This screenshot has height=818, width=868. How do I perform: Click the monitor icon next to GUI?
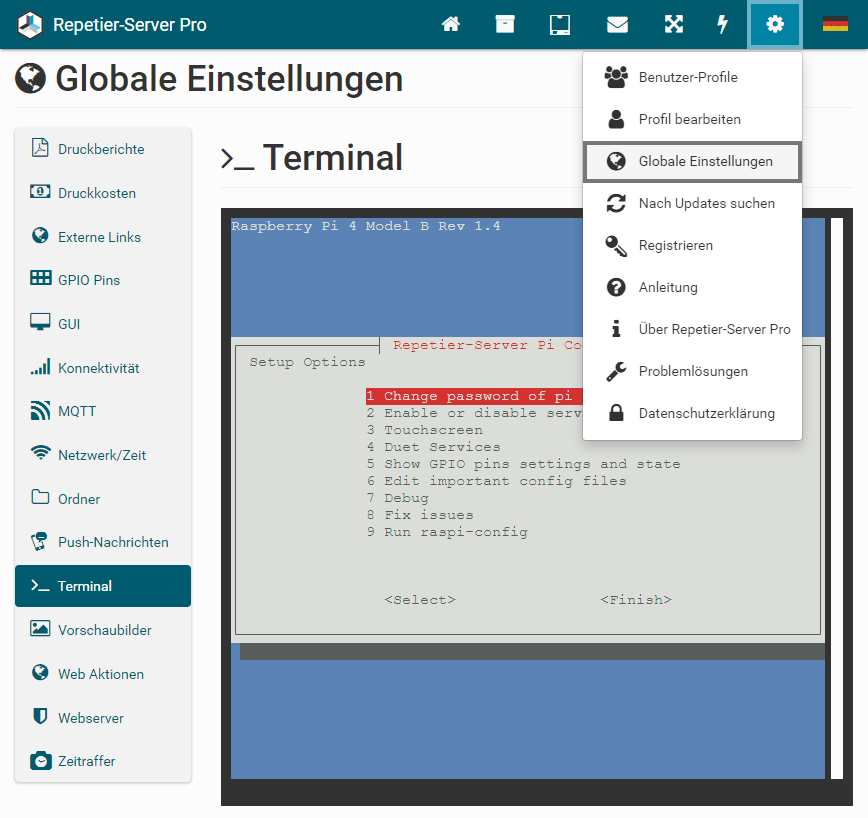tap(40, 322)
